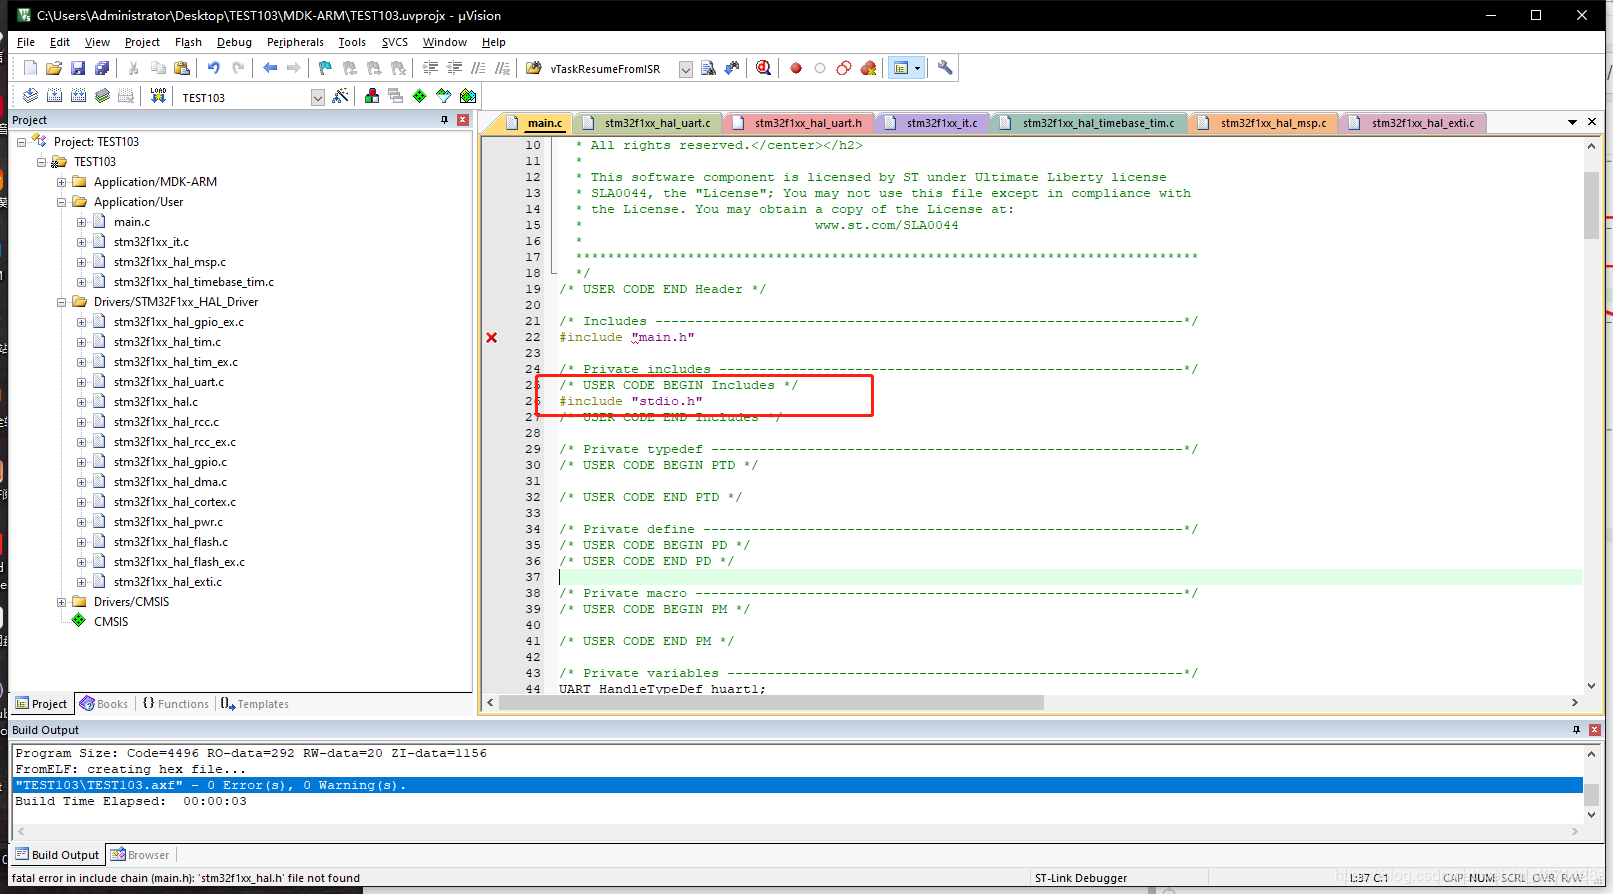Image resolution: width=1613 pixels, height=894 pixels.
Task: Indent the selected text lines
Action: click(431, 68)
